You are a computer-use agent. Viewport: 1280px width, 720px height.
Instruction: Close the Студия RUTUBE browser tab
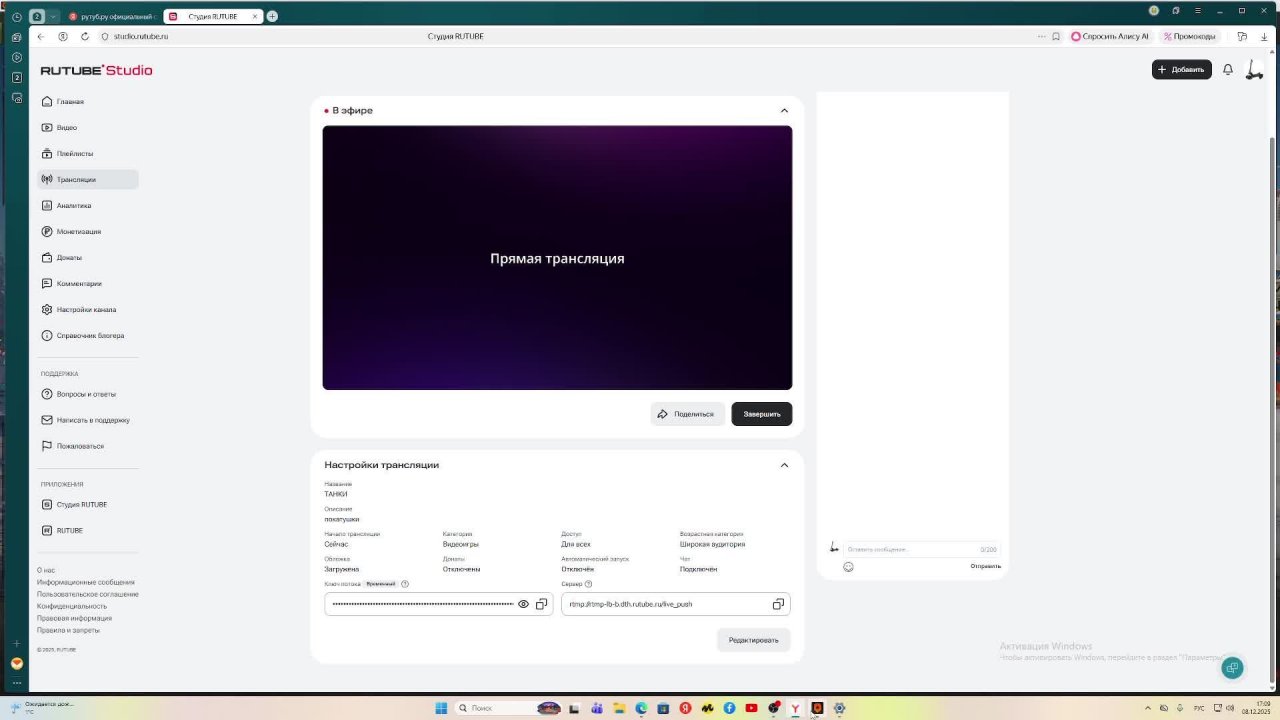(255, 16)
